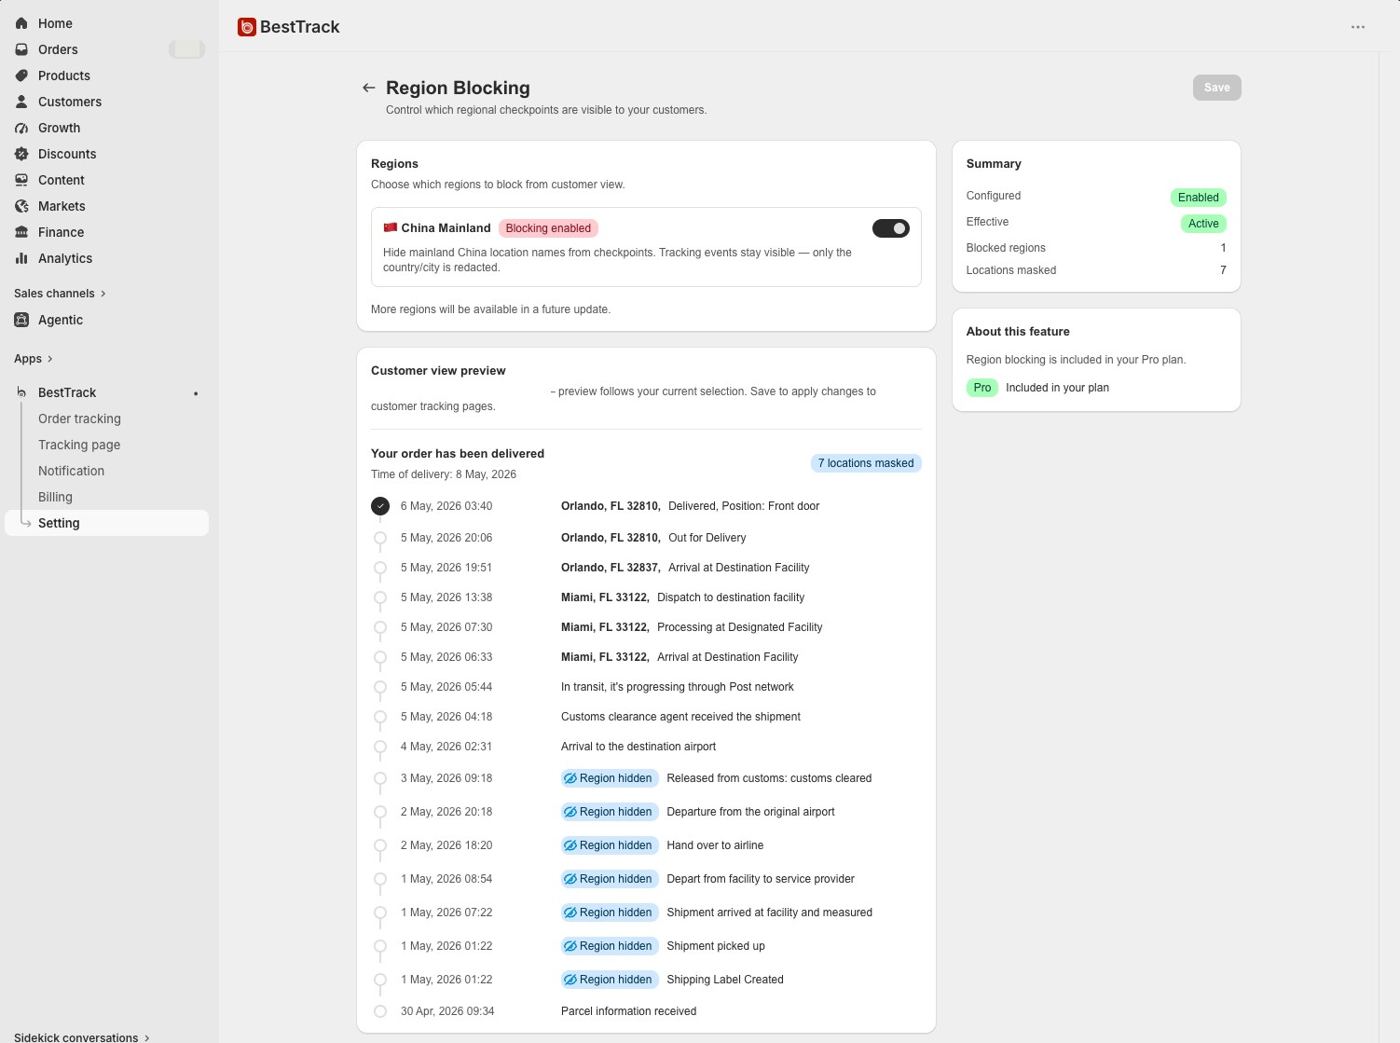This screenshot has width=1400, height=1043.
Task: Click the Products tag icon
Action: pos(21,75)
